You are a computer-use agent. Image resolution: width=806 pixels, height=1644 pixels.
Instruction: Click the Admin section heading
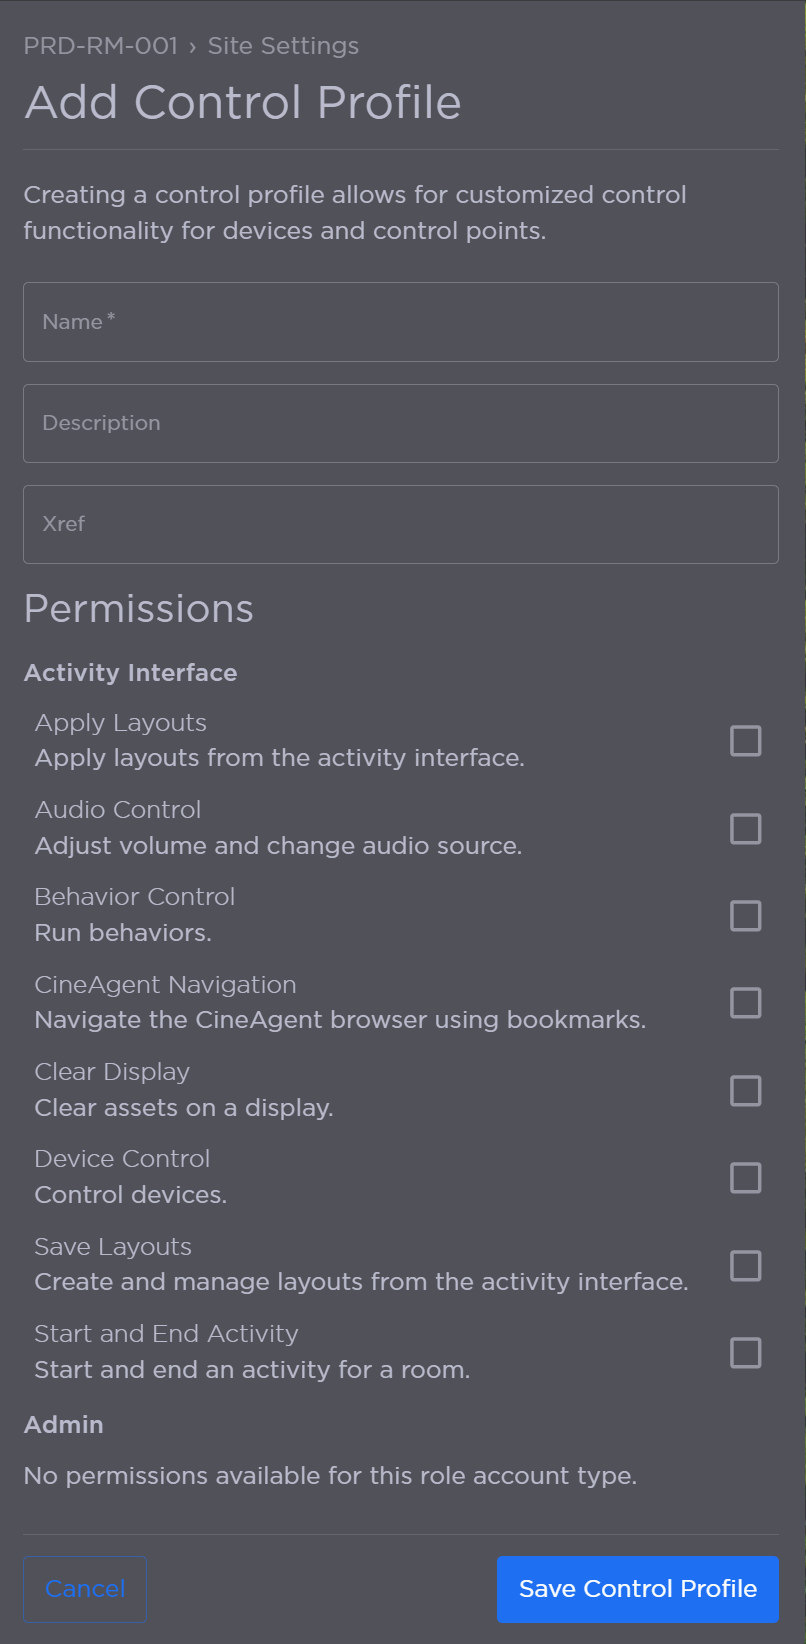click(63, 1424)
